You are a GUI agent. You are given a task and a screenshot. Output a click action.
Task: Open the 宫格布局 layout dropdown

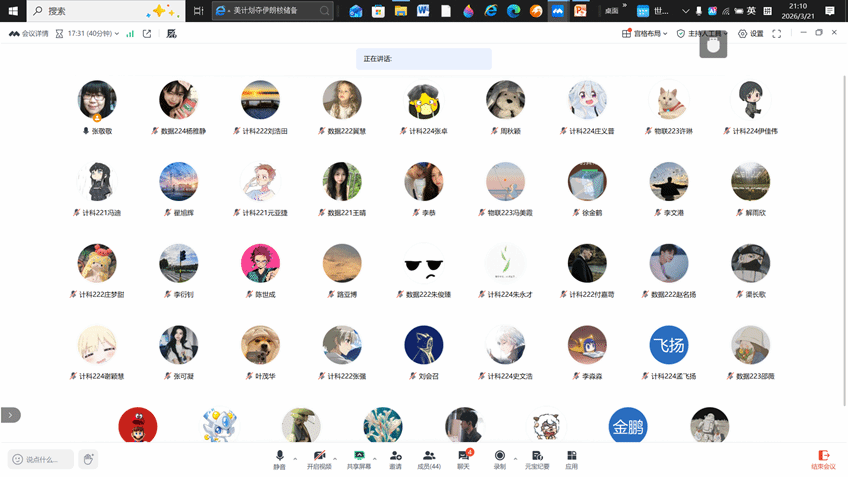pos(645,33)
